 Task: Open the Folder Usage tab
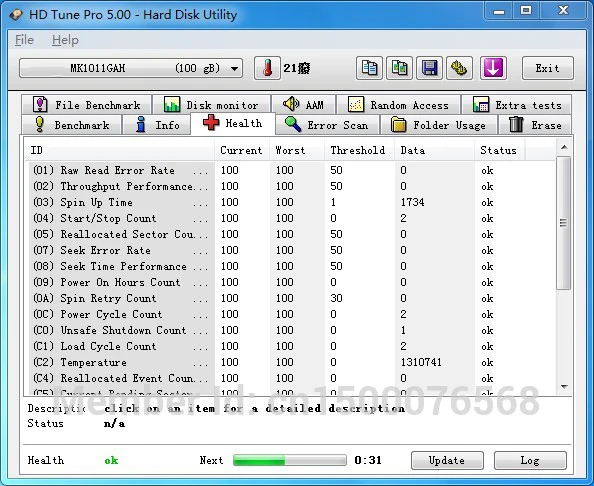coord(439,125)
